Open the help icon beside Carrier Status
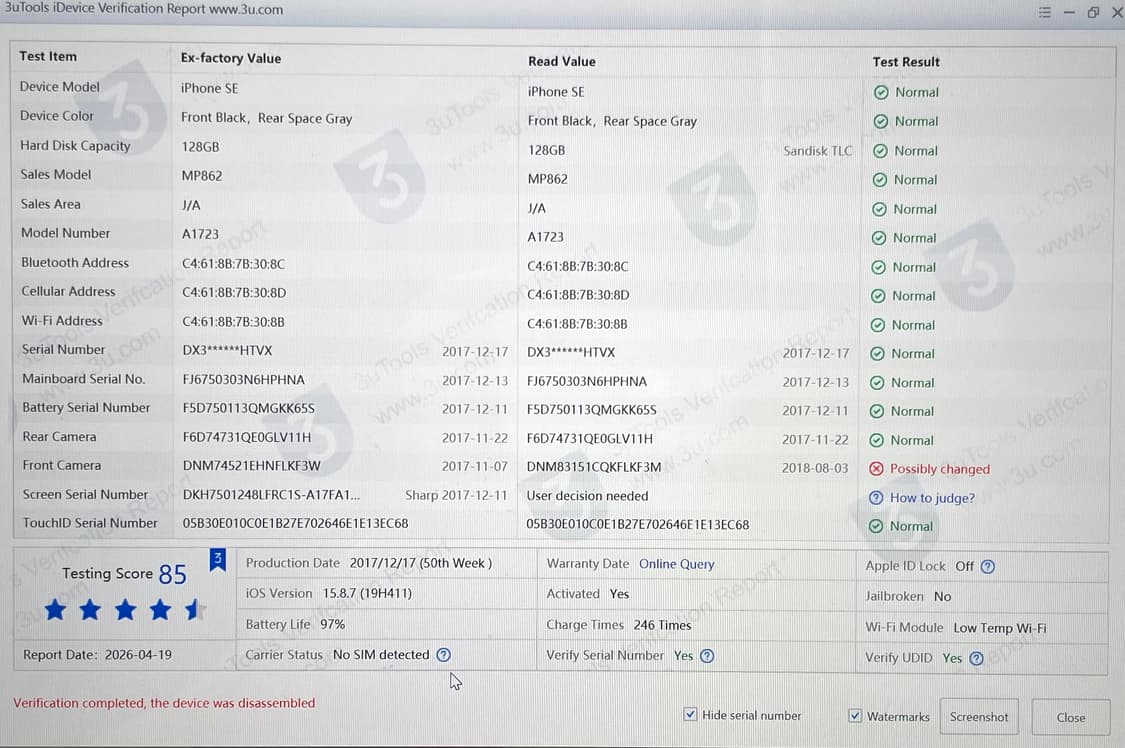 [x=444, y=655]
